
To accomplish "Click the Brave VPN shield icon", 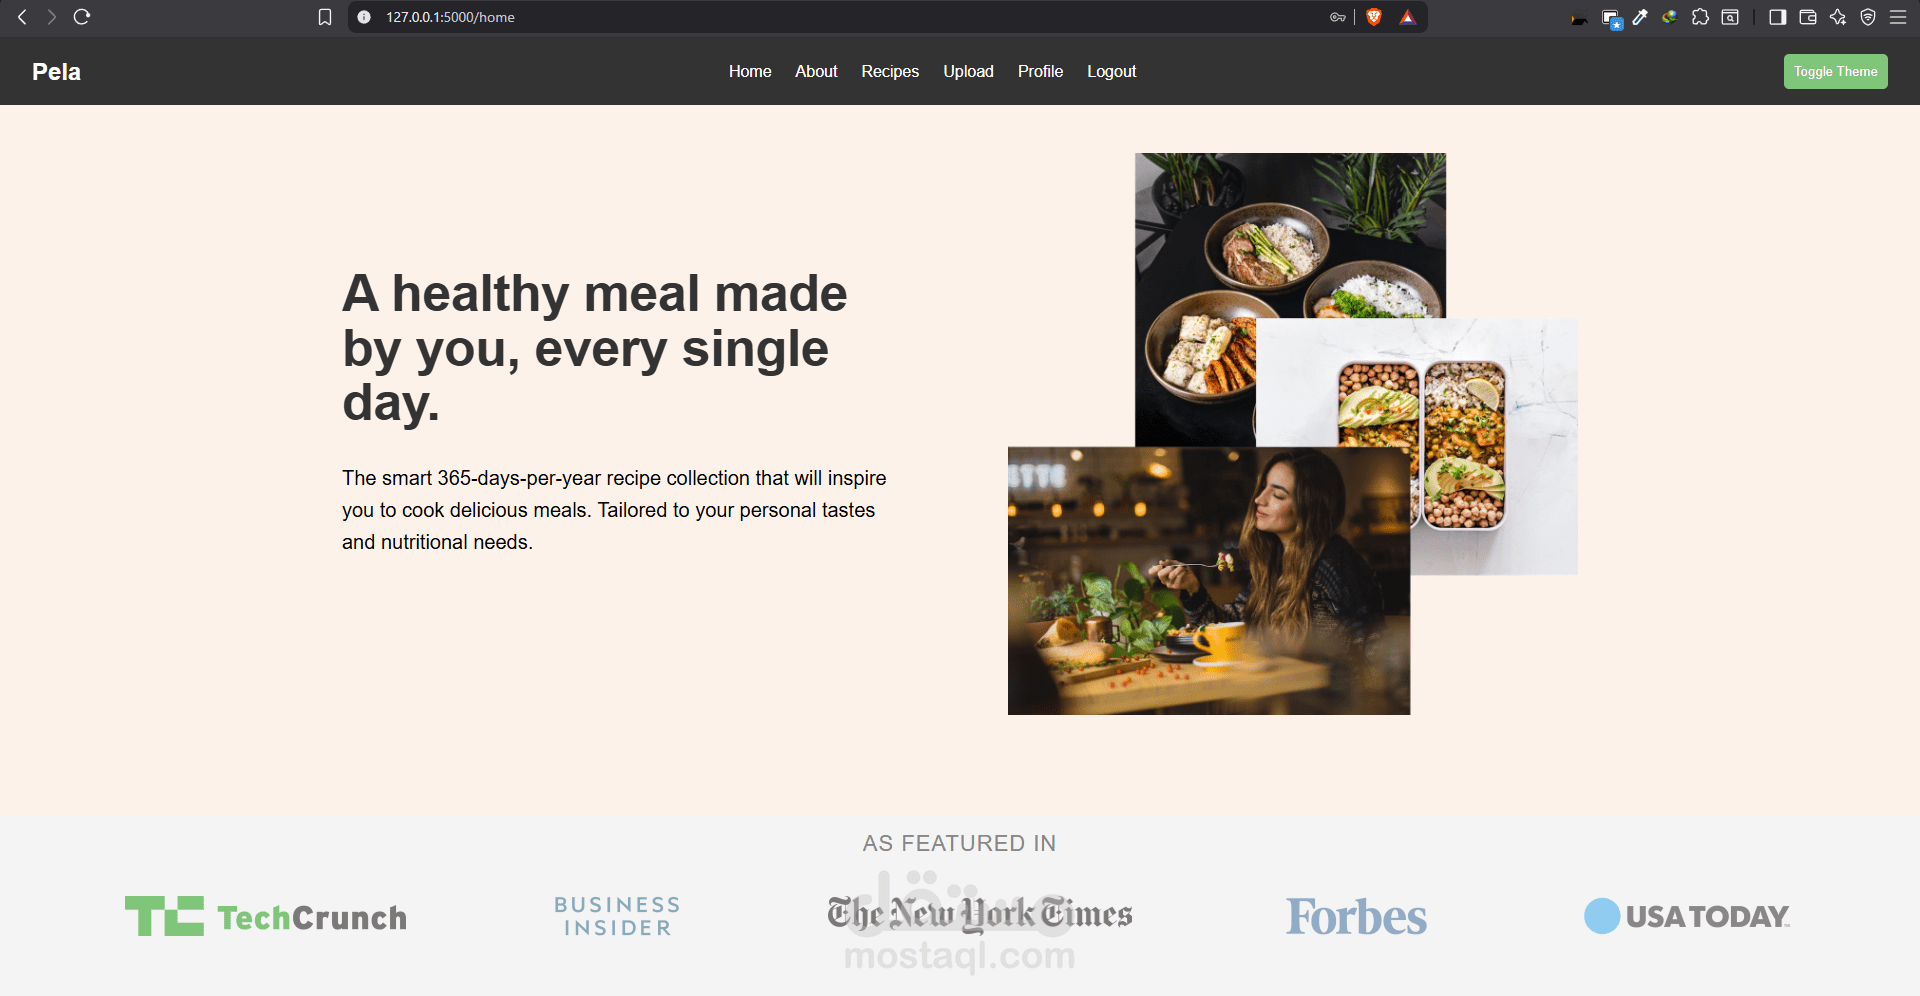I will [x=1868, y=17].
